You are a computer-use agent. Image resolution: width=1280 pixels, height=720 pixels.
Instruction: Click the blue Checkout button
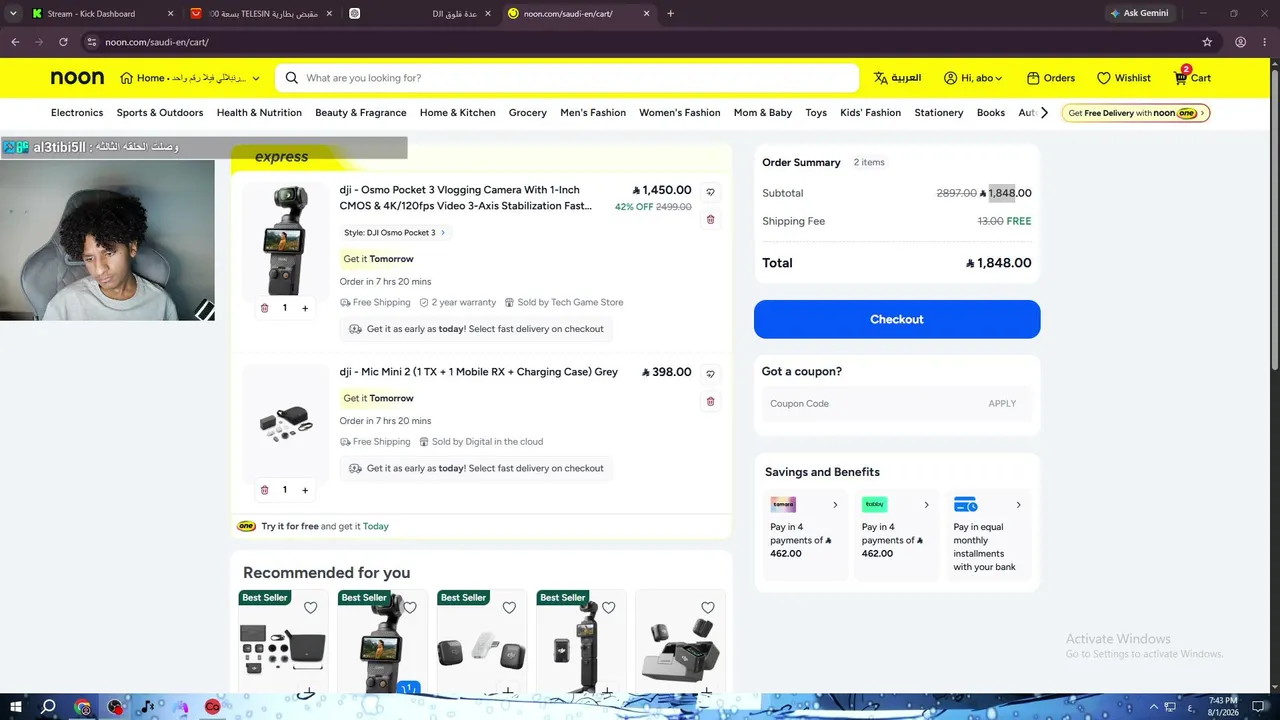pos(897,319)
